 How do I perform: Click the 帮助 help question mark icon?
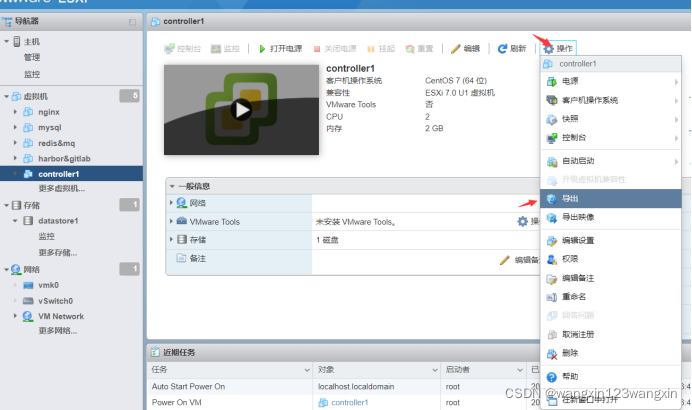552,377
